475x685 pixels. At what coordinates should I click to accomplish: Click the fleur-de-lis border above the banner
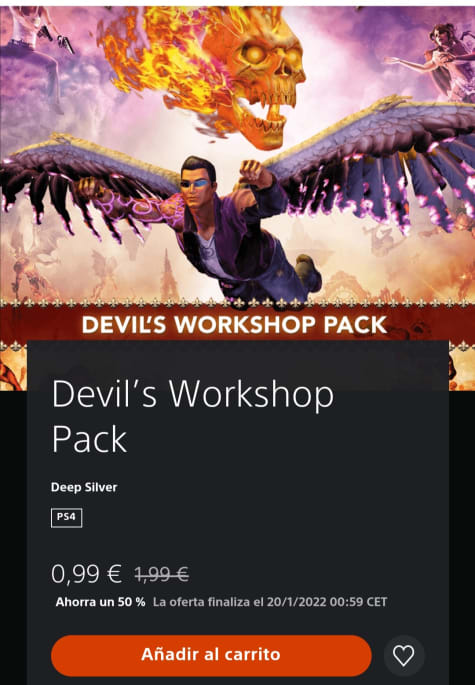pyautogui.click(x=237, y=302)
